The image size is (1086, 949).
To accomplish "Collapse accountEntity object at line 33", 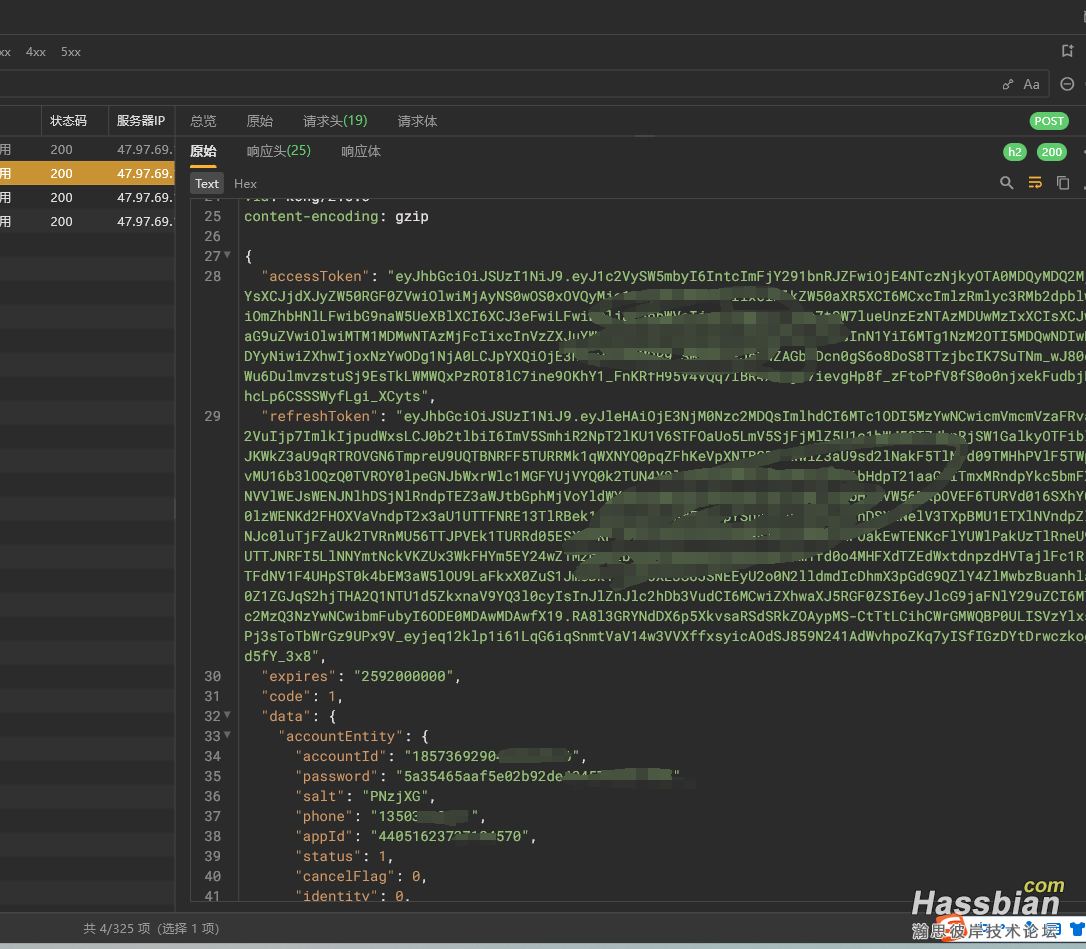I will click(227, 736).
